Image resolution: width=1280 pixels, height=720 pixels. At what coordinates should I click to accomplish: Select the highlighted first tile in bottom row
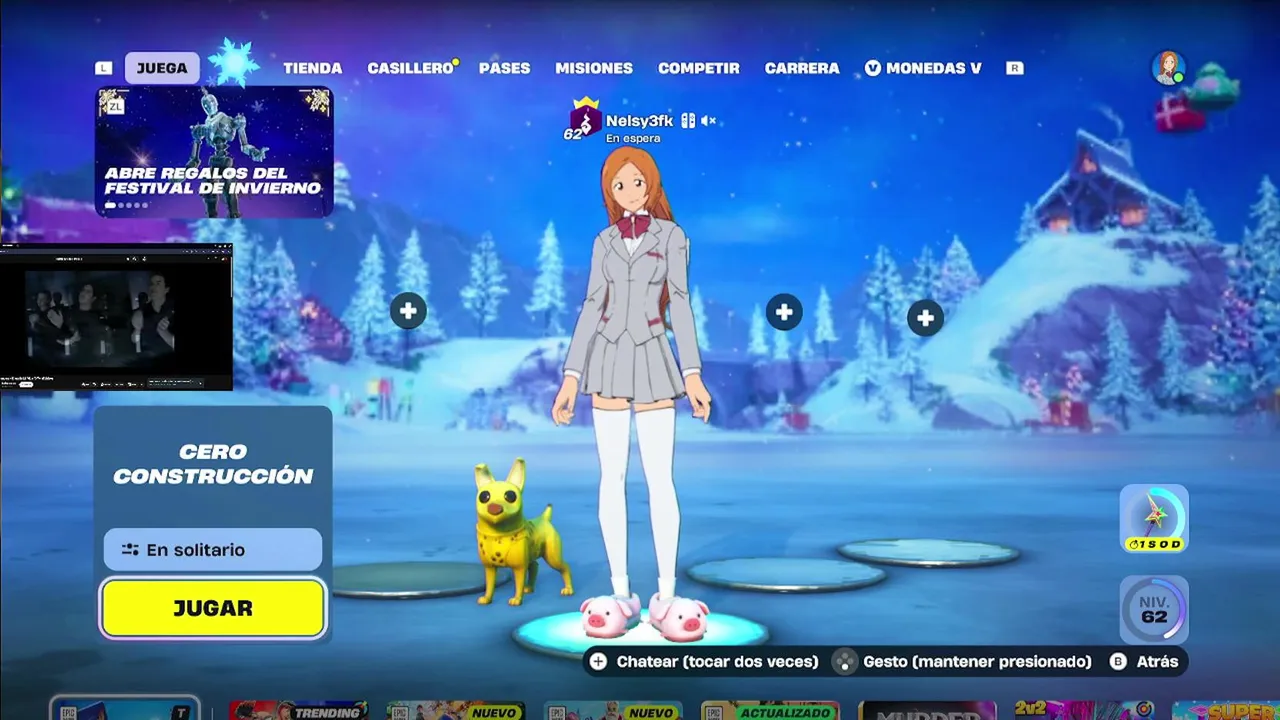[125, 709]
